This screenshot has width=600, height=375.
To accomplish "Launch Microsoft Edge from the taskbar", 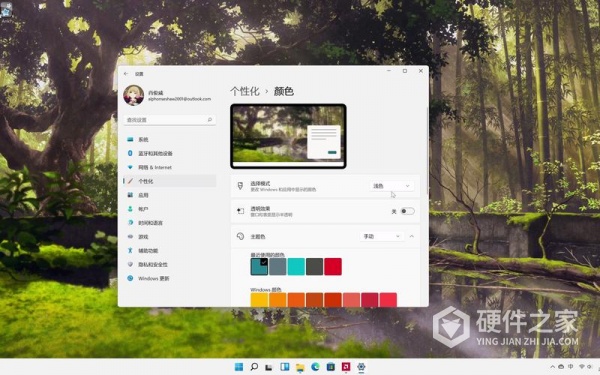I will [x=315, y=367].
